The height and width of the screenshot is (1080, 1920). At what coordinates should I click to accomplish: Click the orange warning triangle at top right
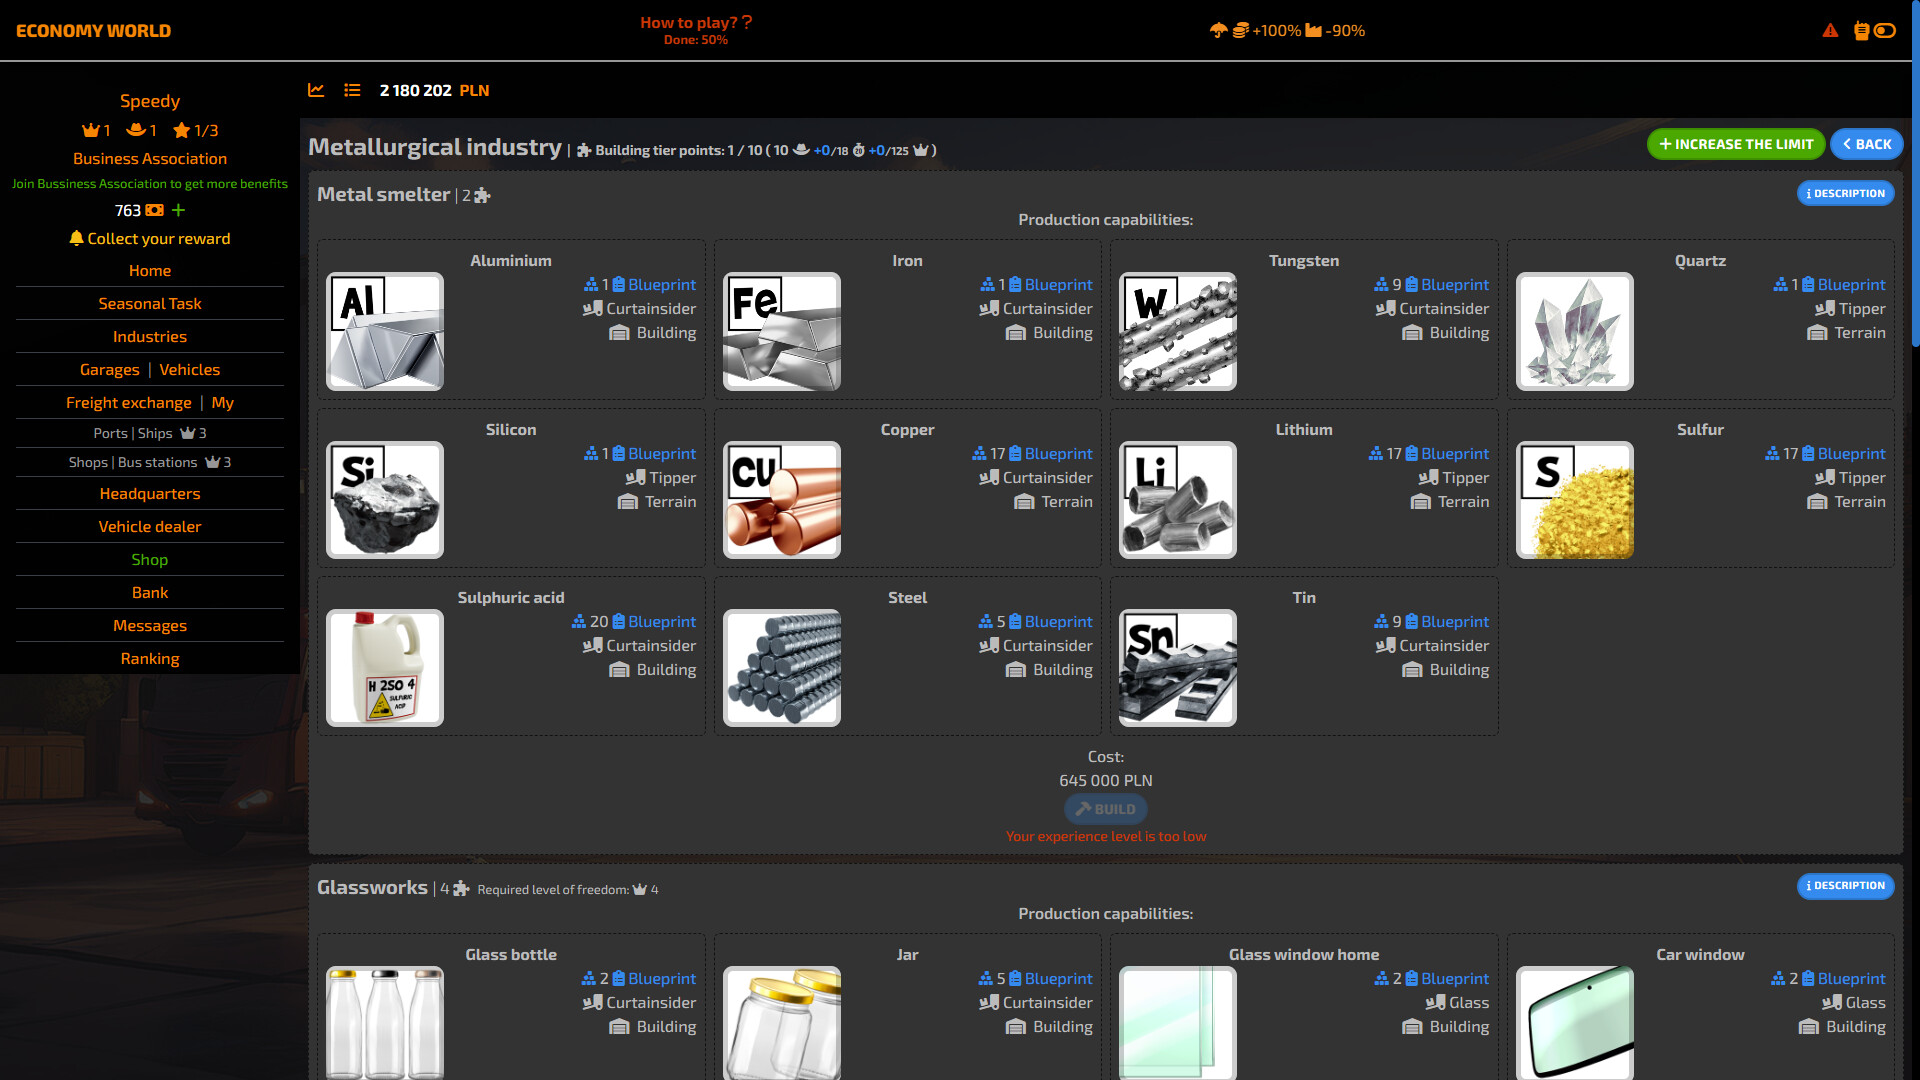pos(1830,31)
